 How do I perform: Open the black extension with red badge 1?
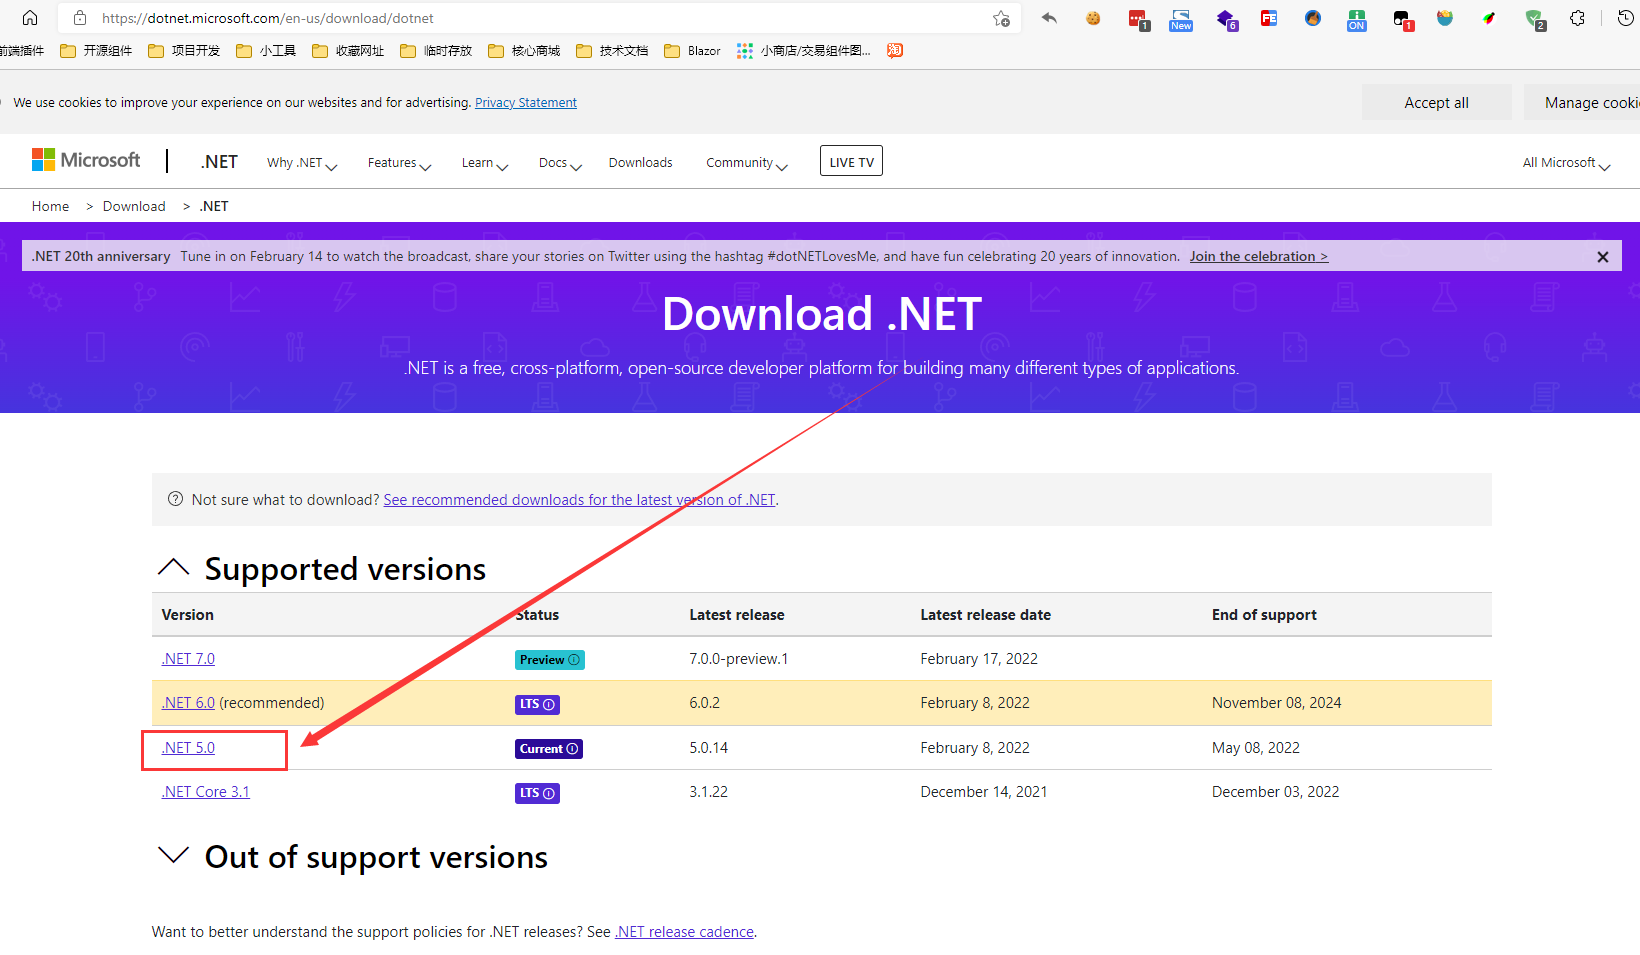click(x=1402, y=19)
